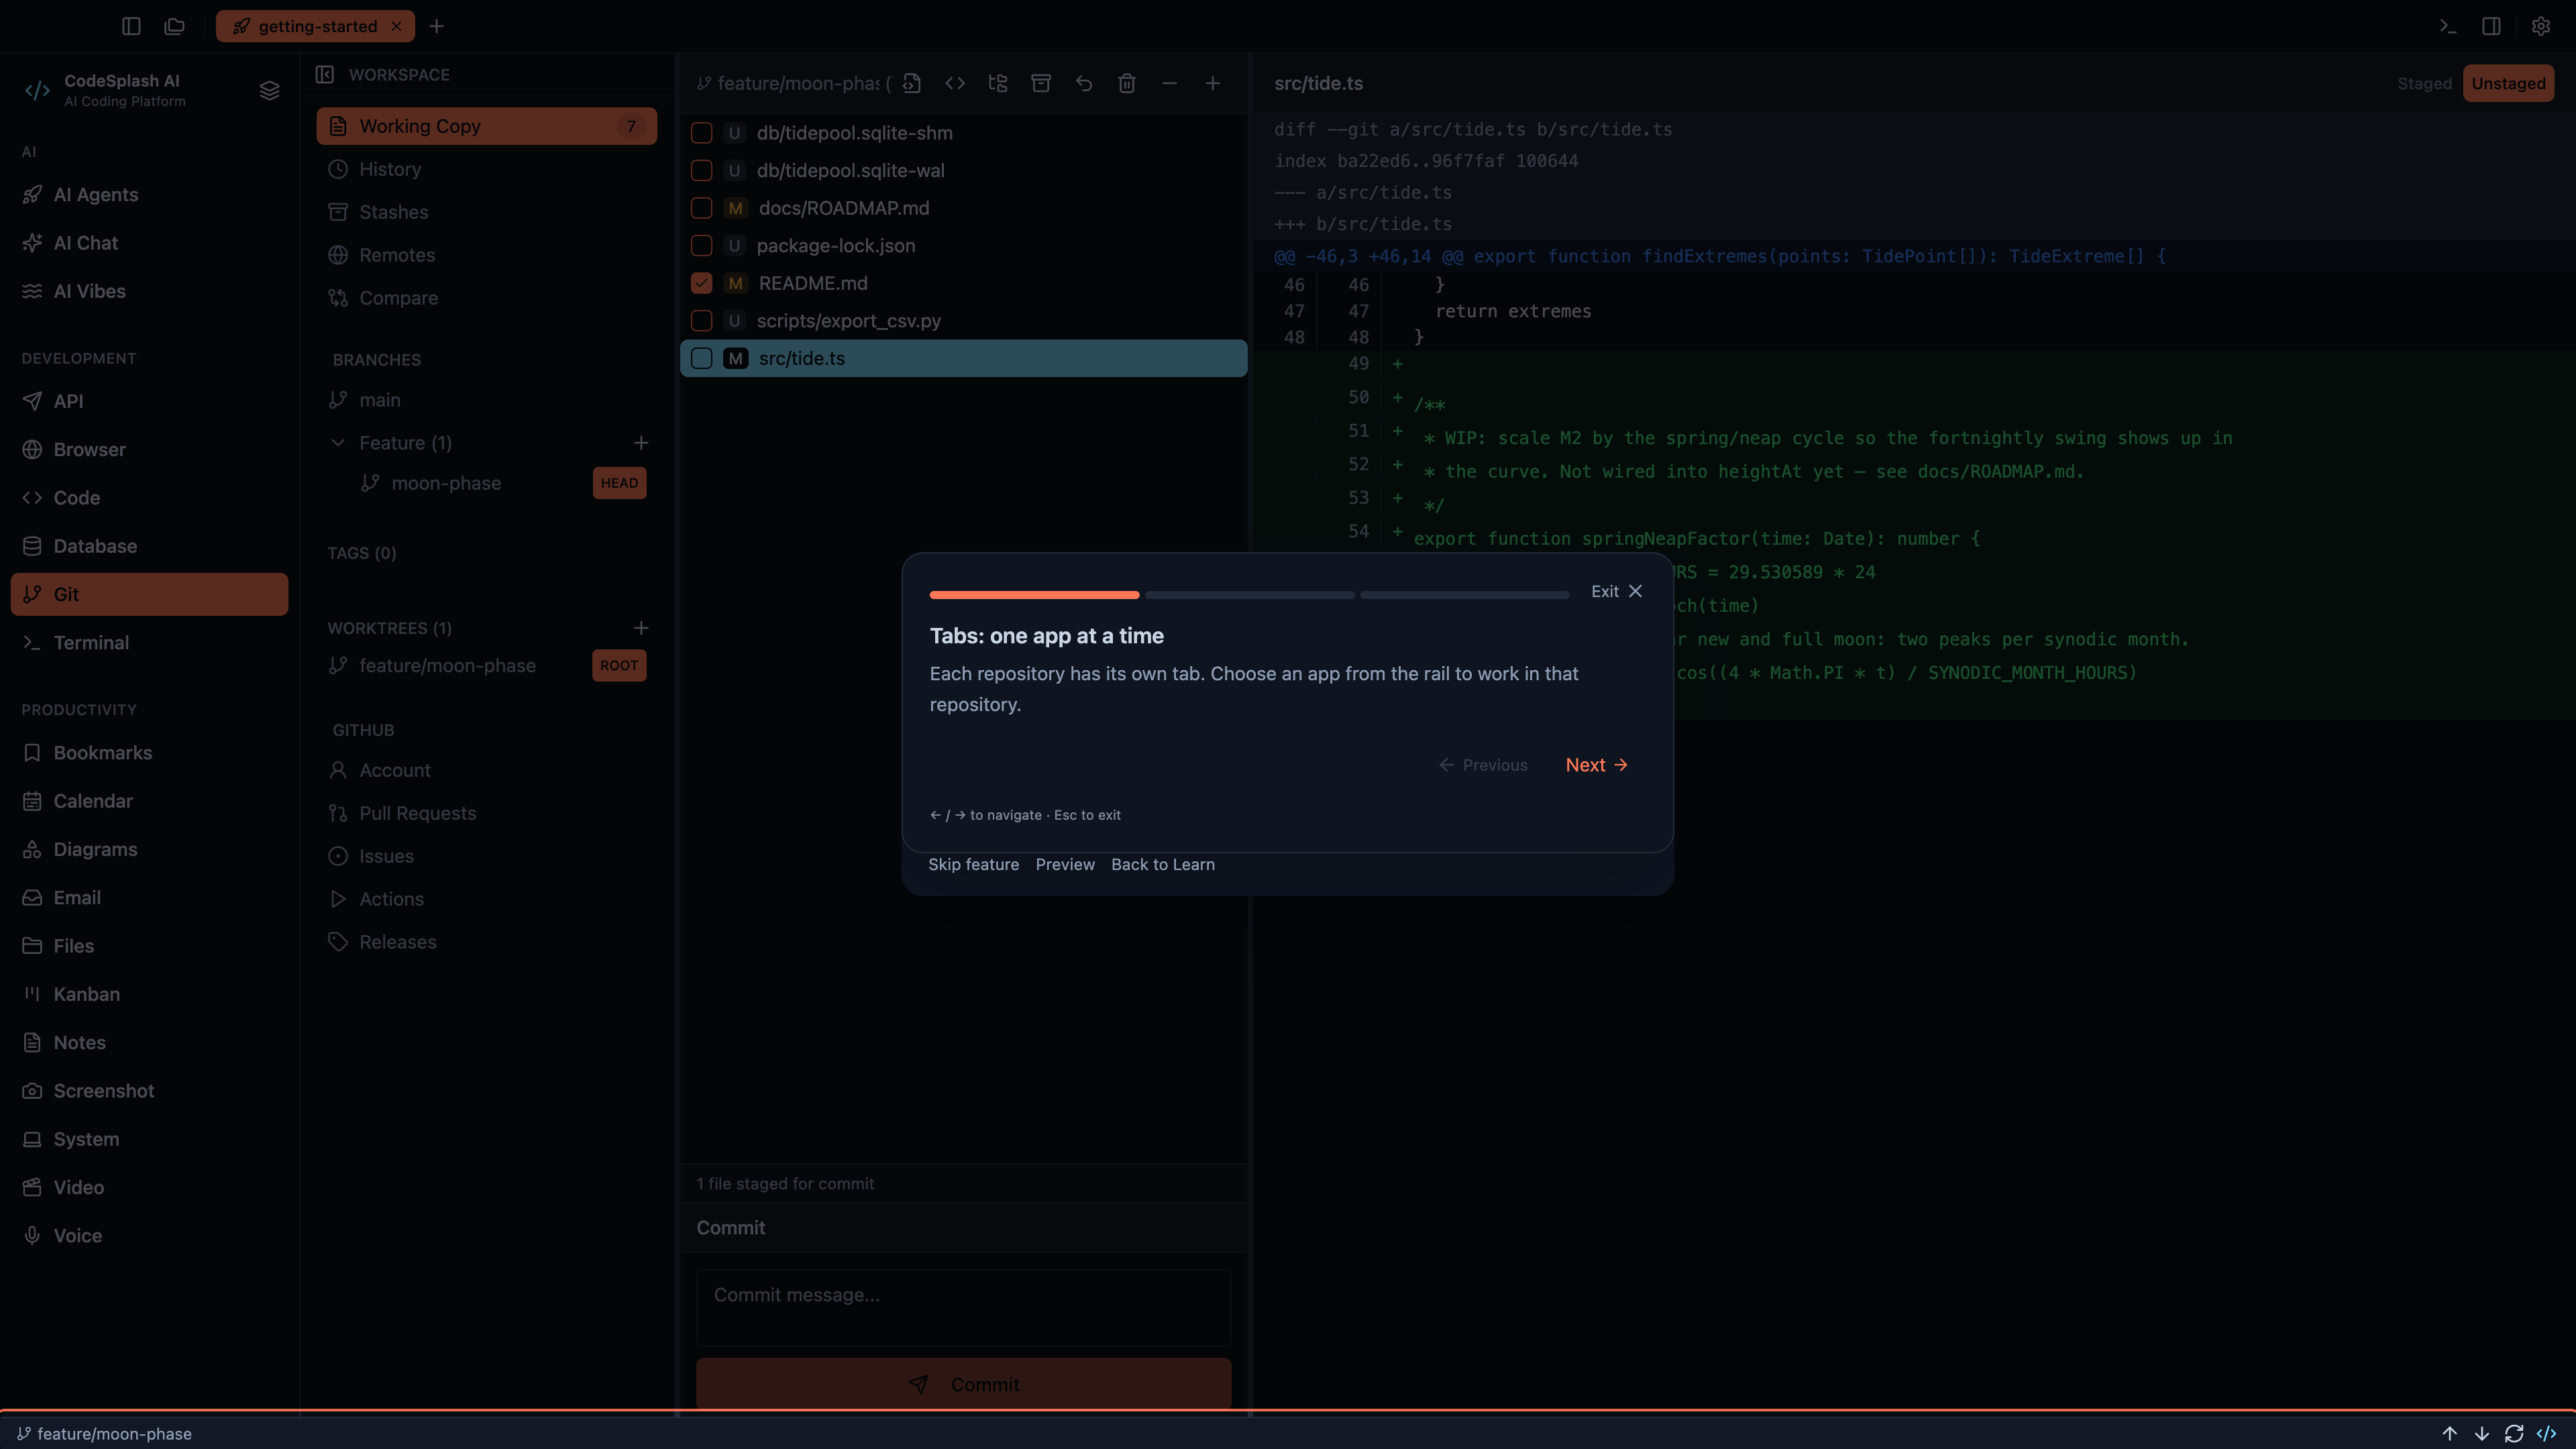2576x1449 pixels.
Task: Stage db/tidepool.sqlite-wal checkbox
Action: coord(702,171)
